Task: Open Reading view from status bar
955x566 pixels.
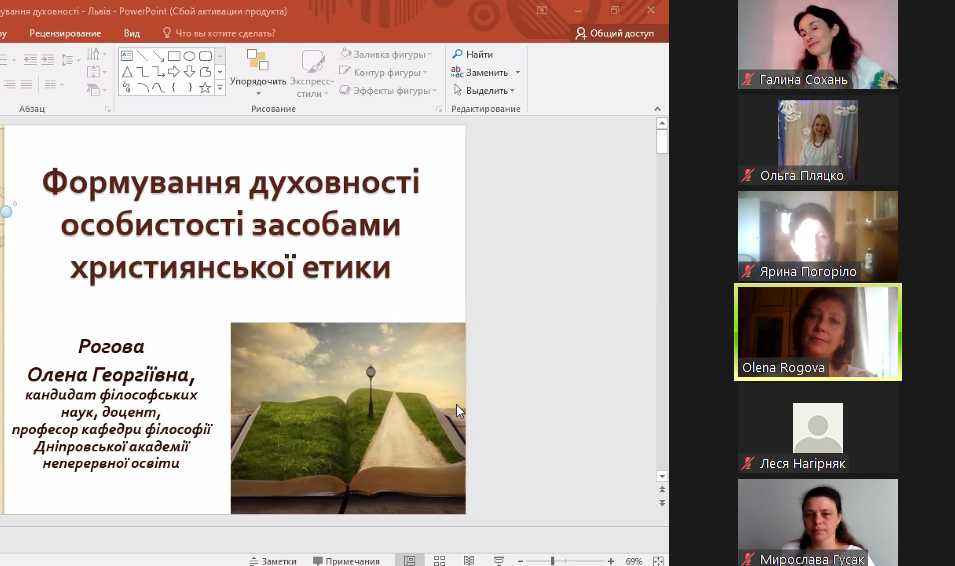Action: [469, 561]
